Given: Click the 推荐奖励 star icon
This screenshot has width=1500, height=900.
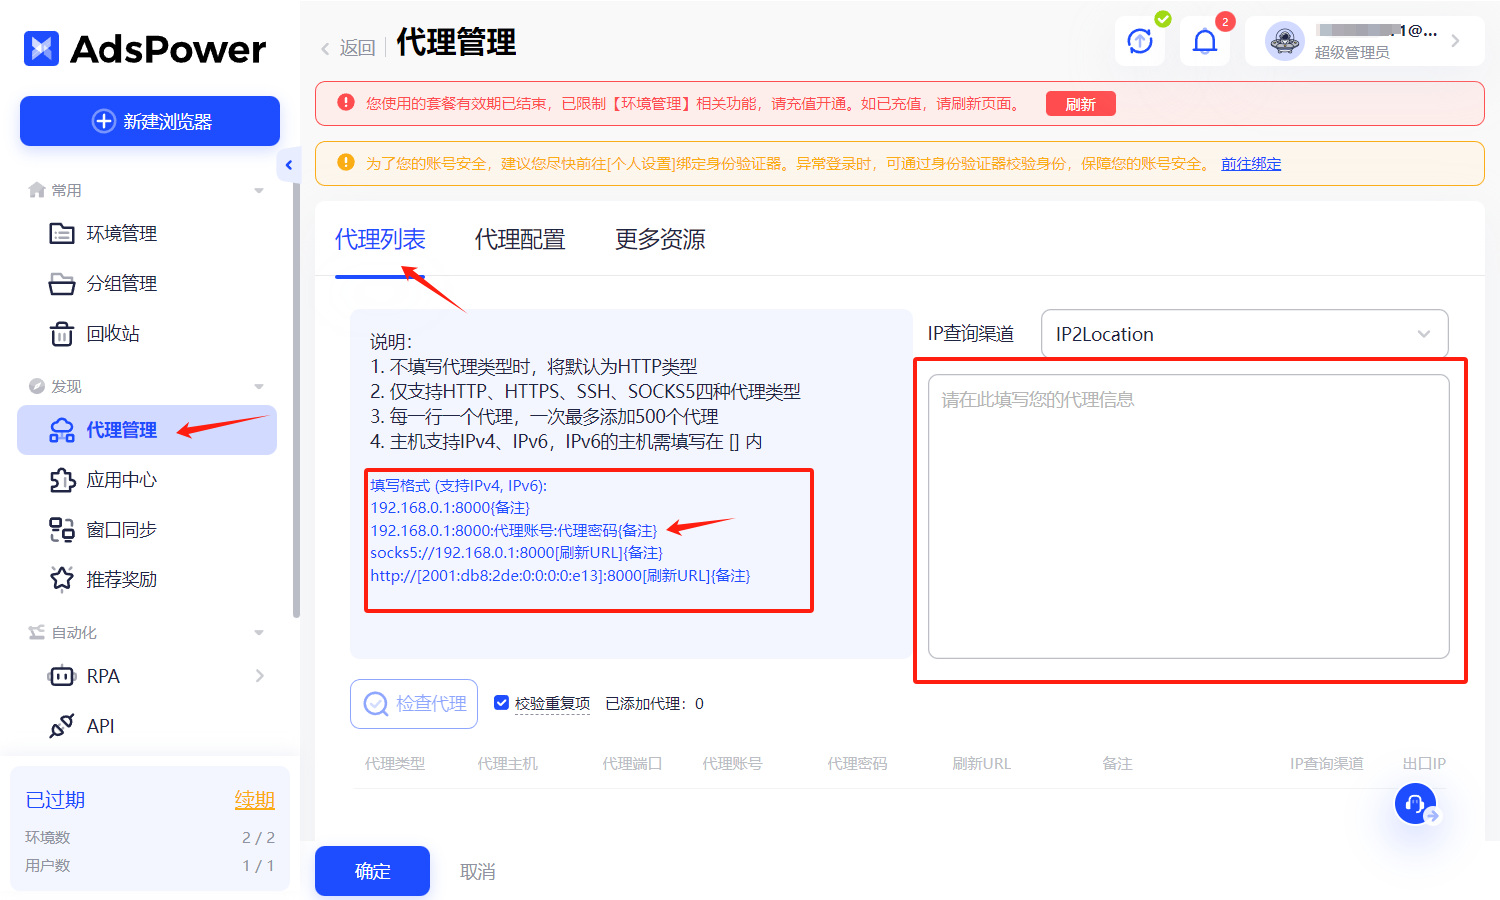Looking at the screenshot, I should coord(62,579).
